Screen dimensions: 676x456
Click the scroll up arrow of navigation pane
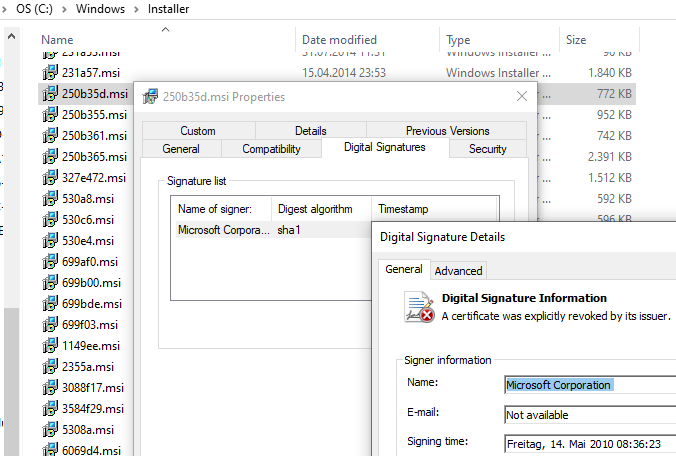[x=12, y=36]
